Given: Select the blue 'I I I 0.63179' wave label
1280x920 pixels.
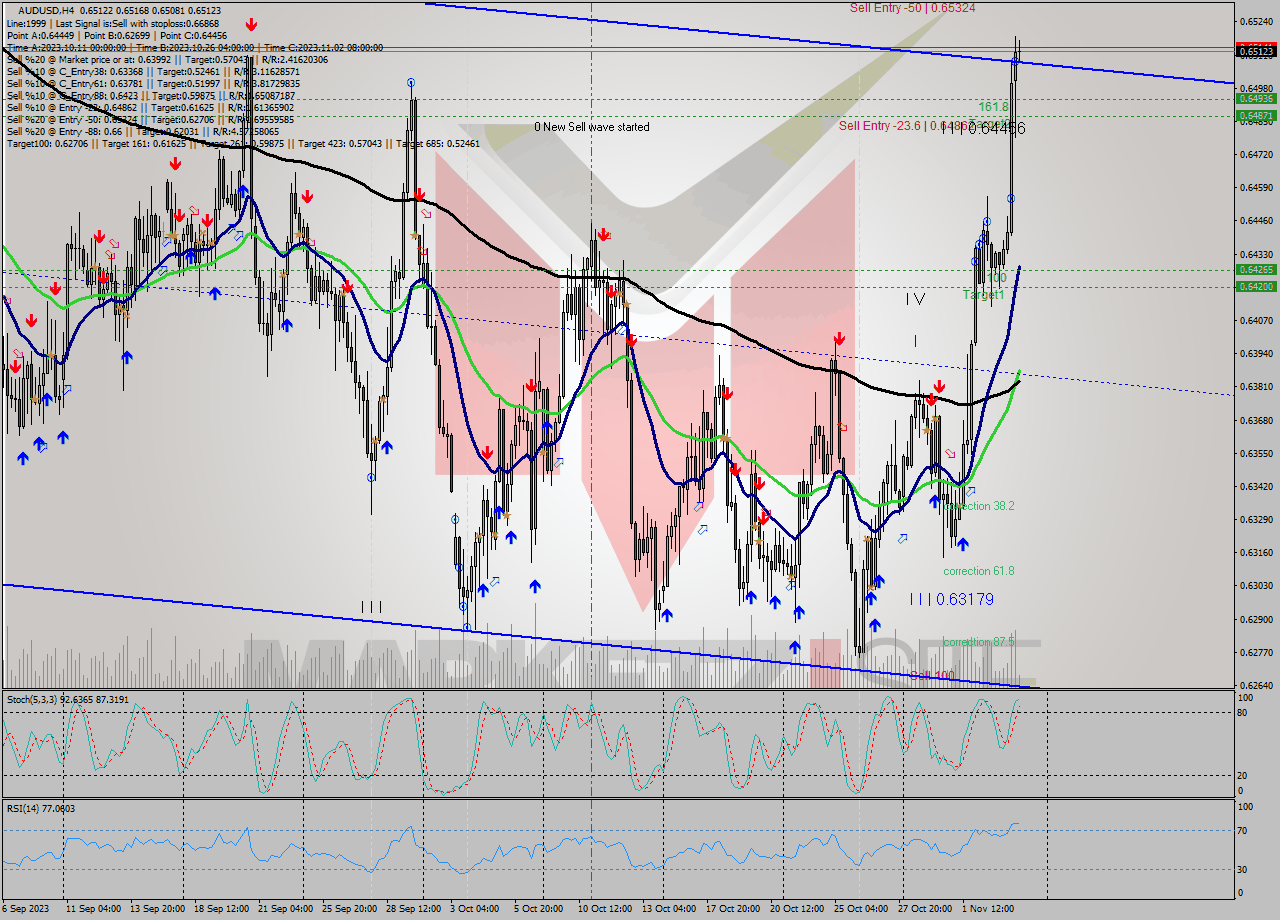Looking at the screenshot, I should [x=952, y=599].
